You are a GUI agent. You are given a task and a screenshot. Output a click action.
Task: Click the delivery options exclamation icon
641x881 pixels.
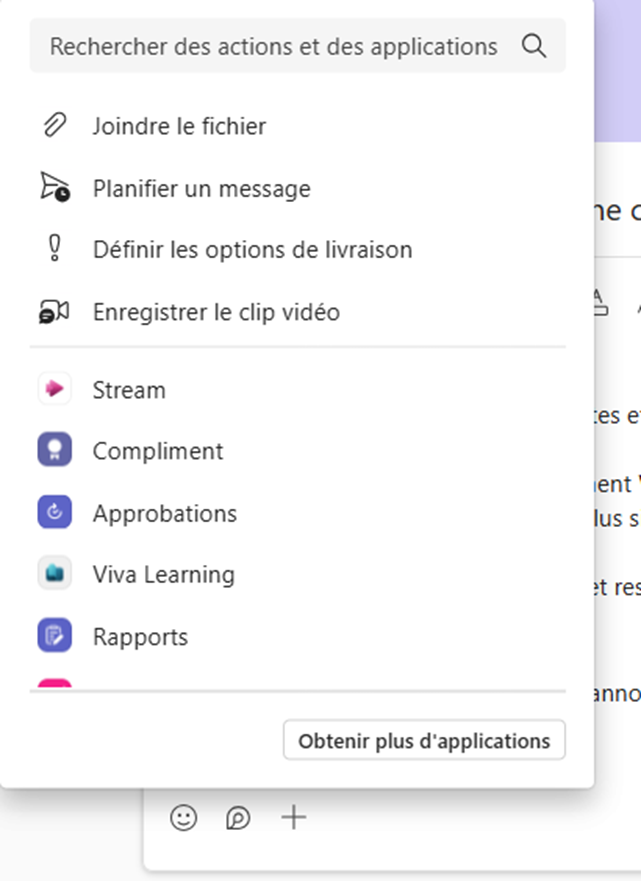[54, 249]
